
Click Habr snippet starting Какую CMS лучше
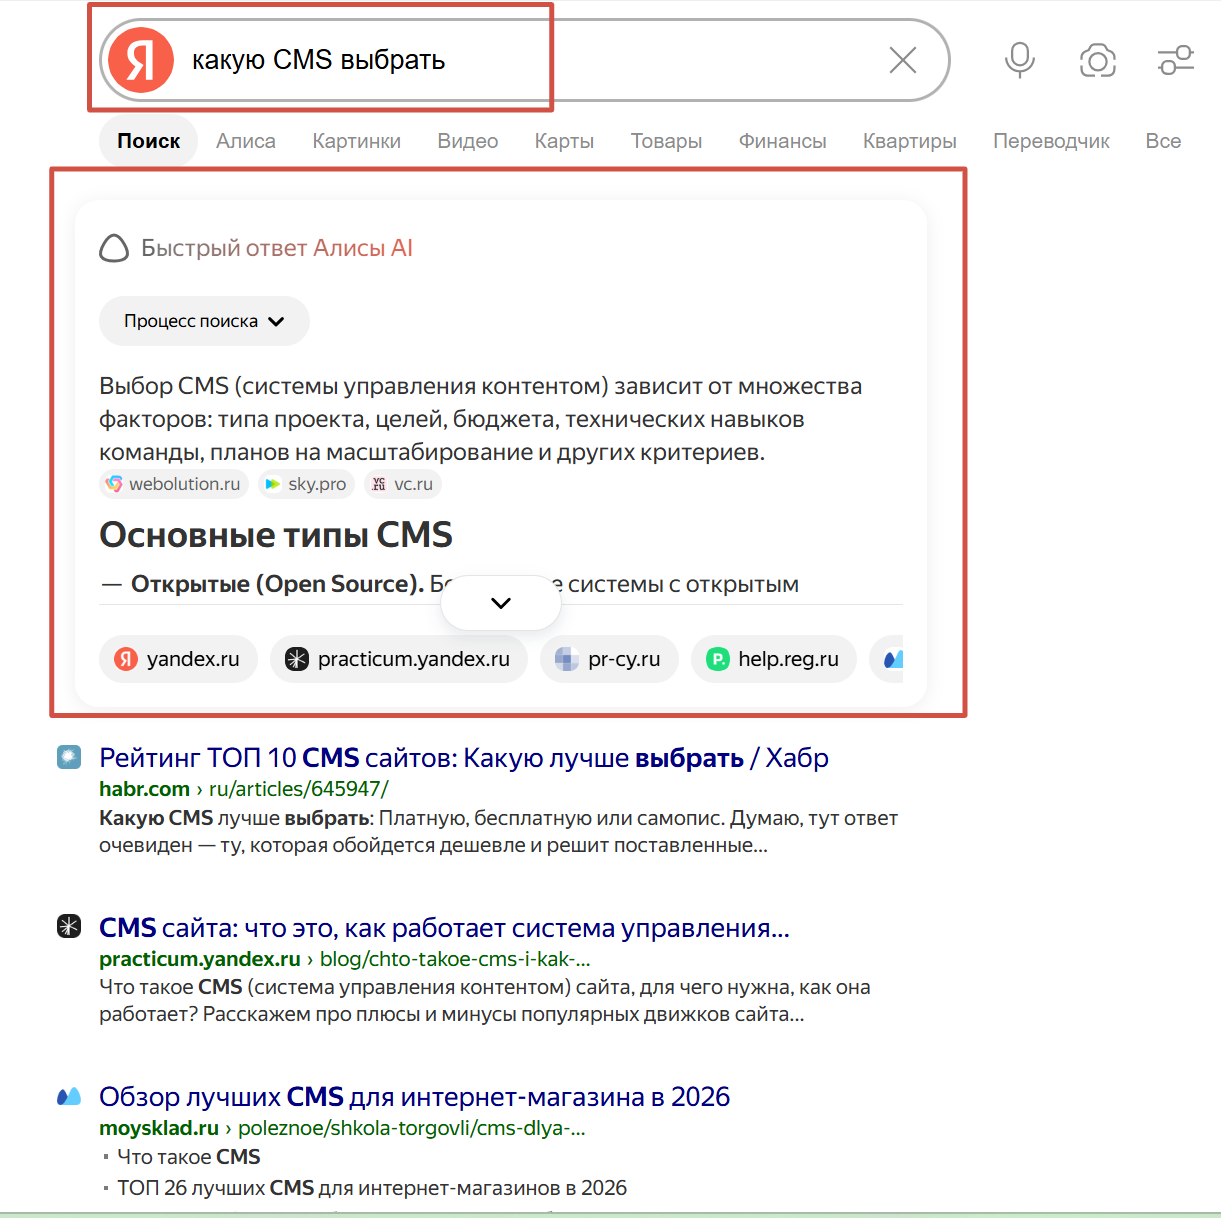[498, 832]
